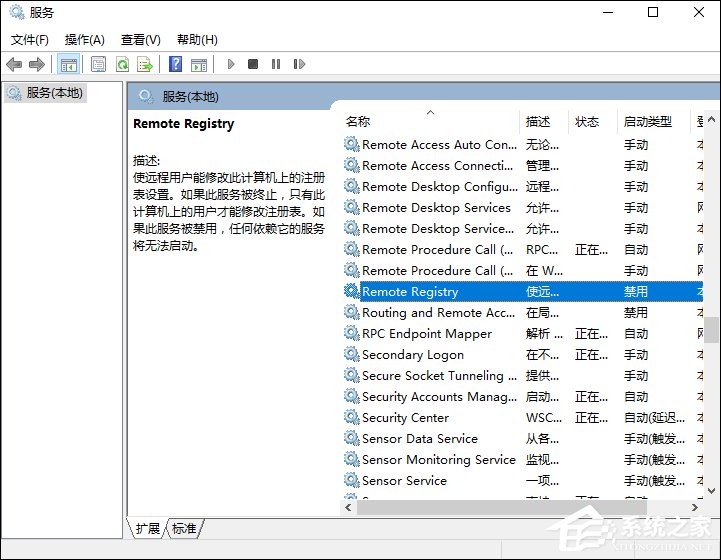This screenshot has height=560, width=721.
Task: Open the 帮助(H) menu
Action: 197,40
